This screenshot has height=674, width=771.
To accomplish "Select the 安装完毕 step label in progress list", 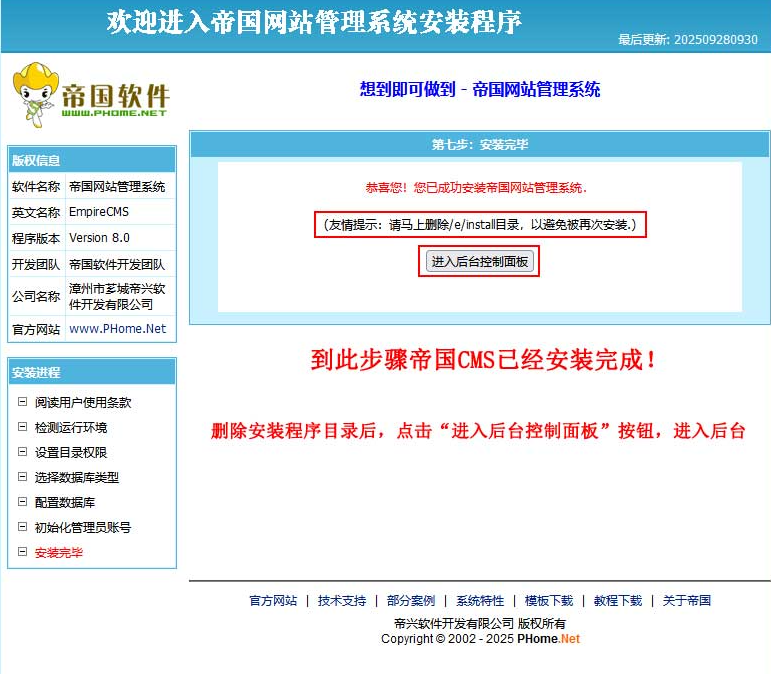I will [x=59, y=552].
